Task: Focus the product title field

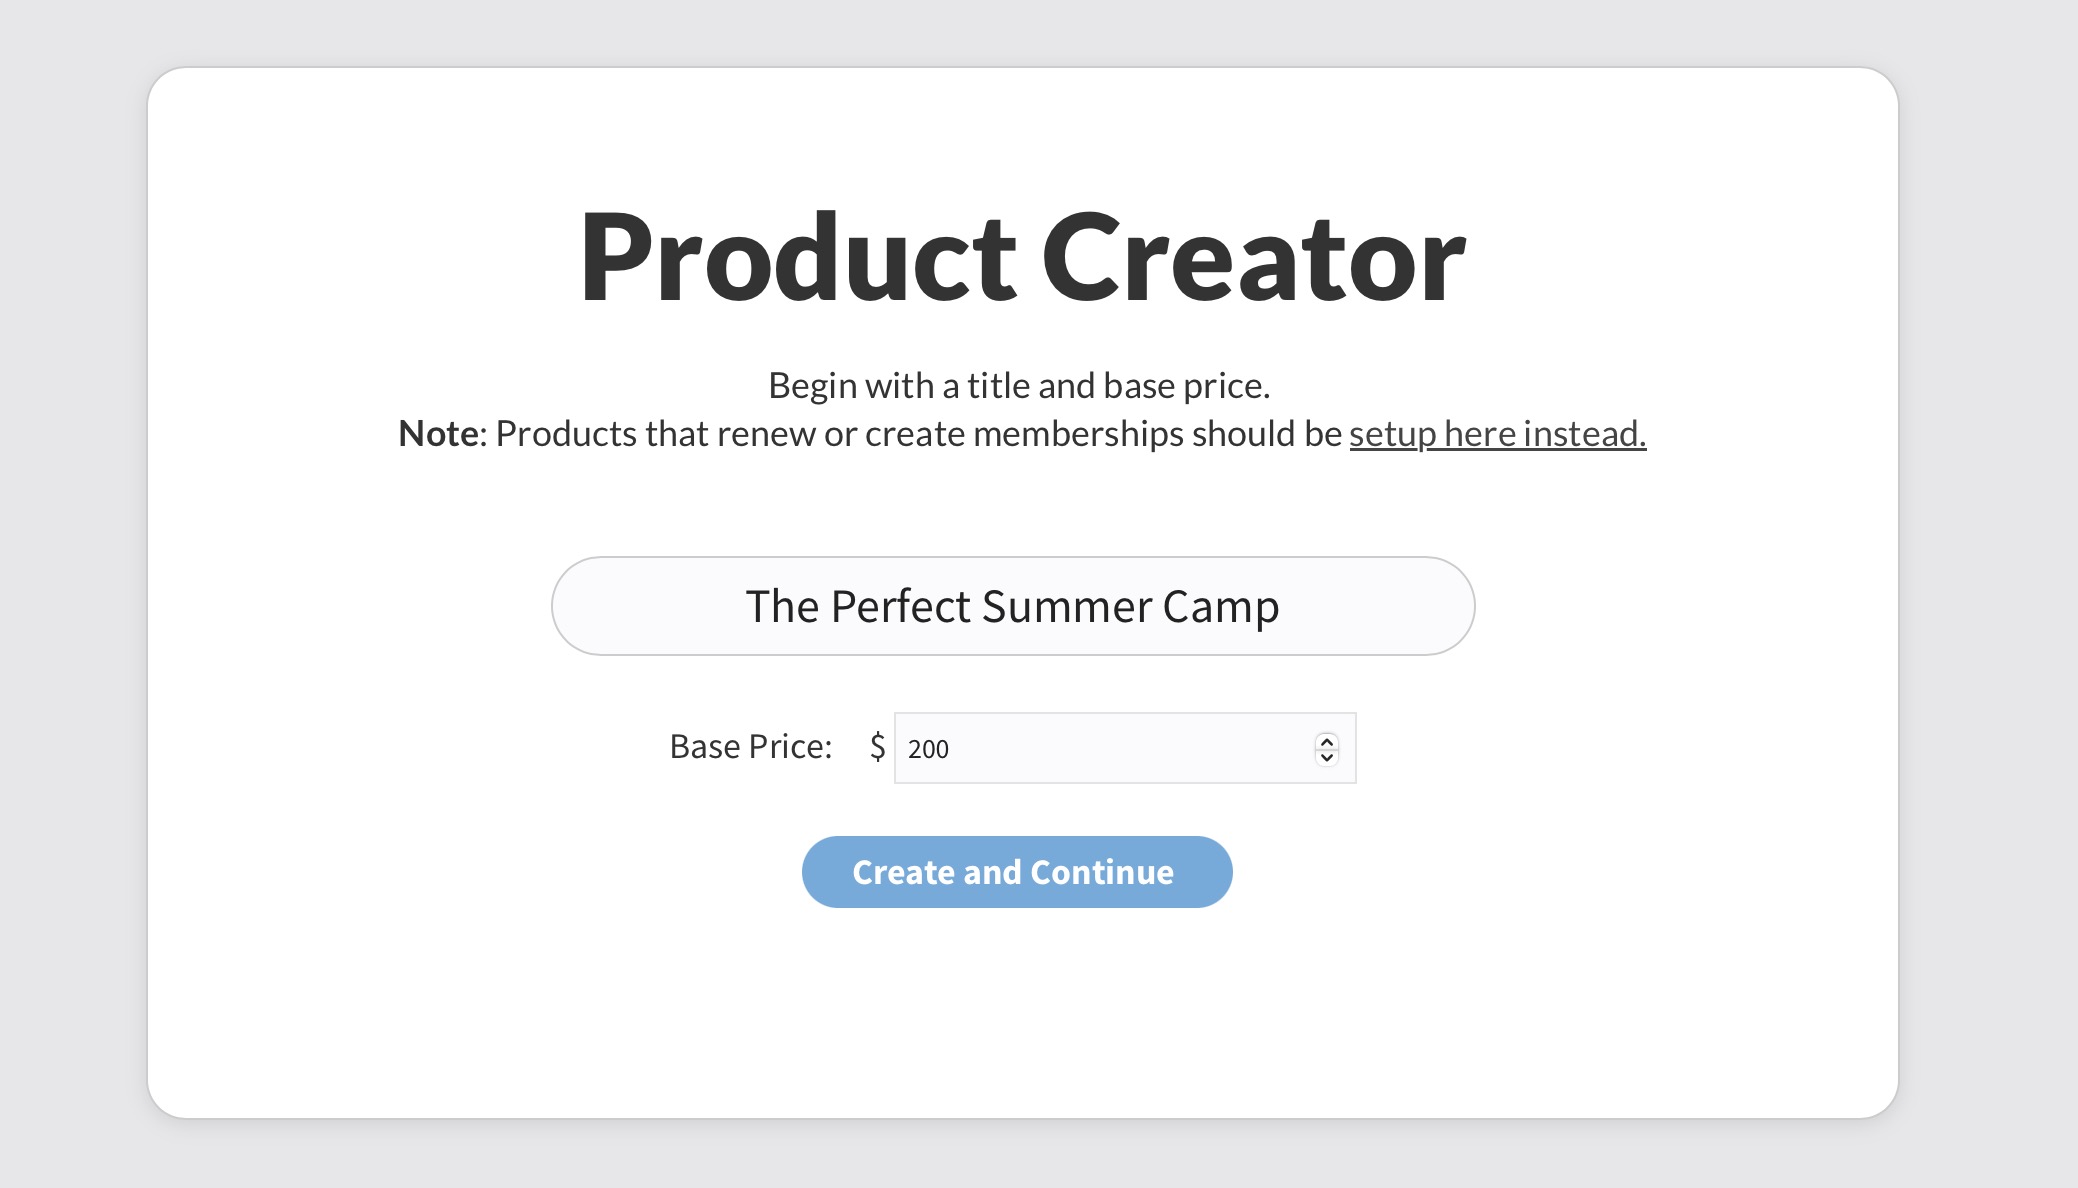Action: click(1012, 606)
